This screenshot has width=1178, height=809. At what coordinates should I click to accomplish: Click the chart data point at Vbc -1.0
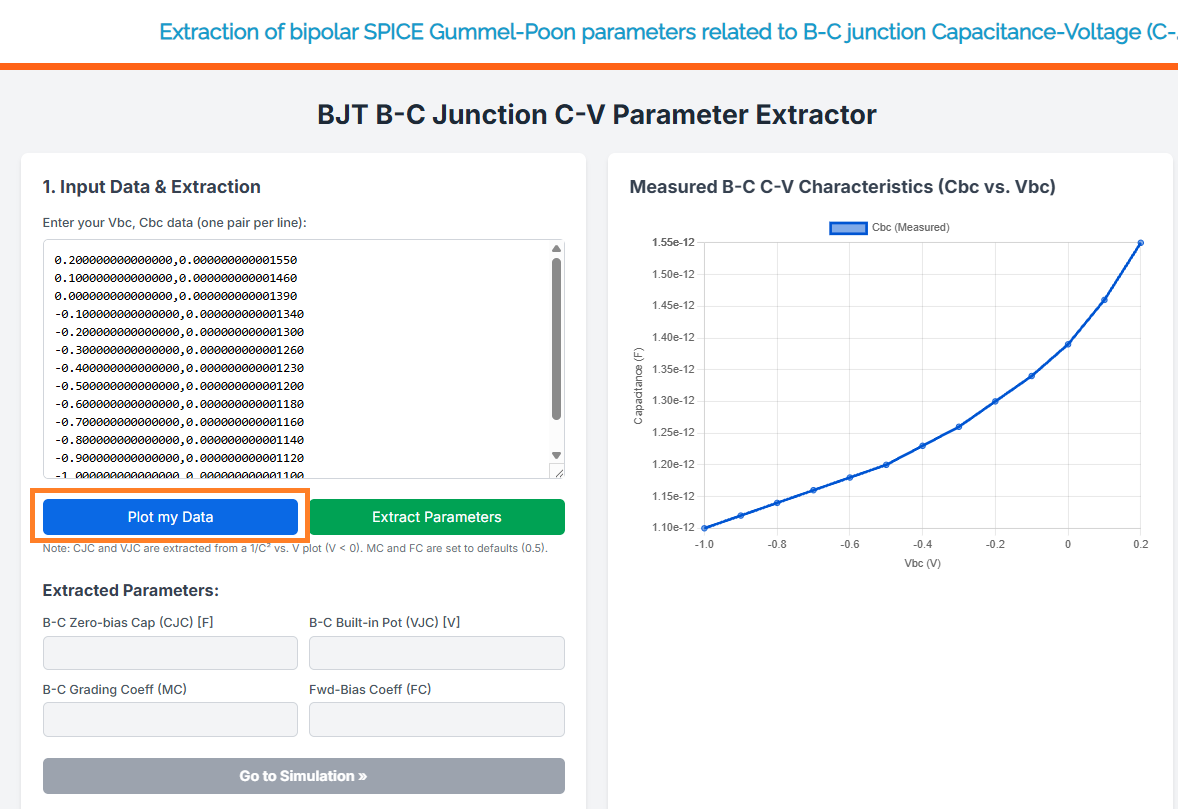[704, 528]
